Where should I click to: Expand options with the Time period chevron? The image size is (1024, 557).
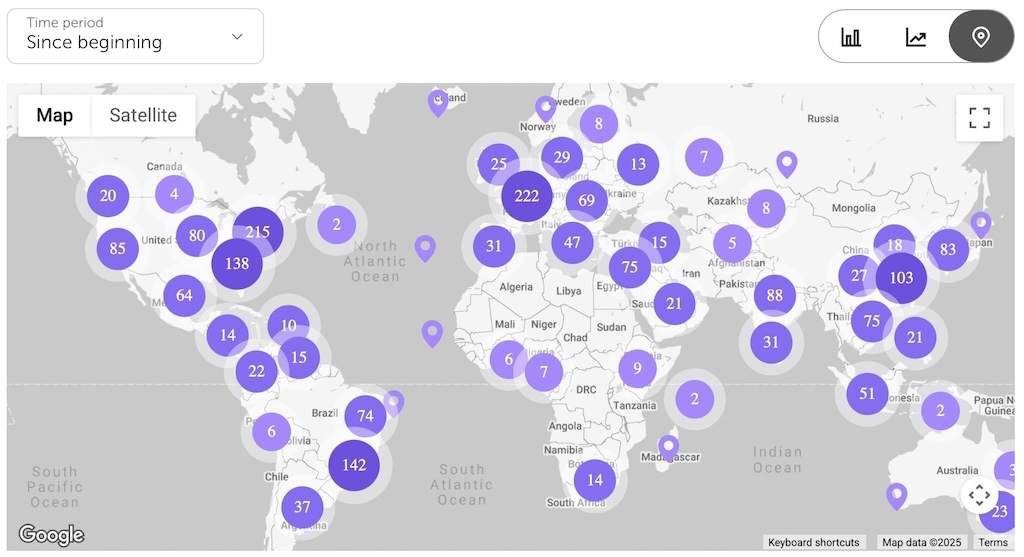click(237, 36)
